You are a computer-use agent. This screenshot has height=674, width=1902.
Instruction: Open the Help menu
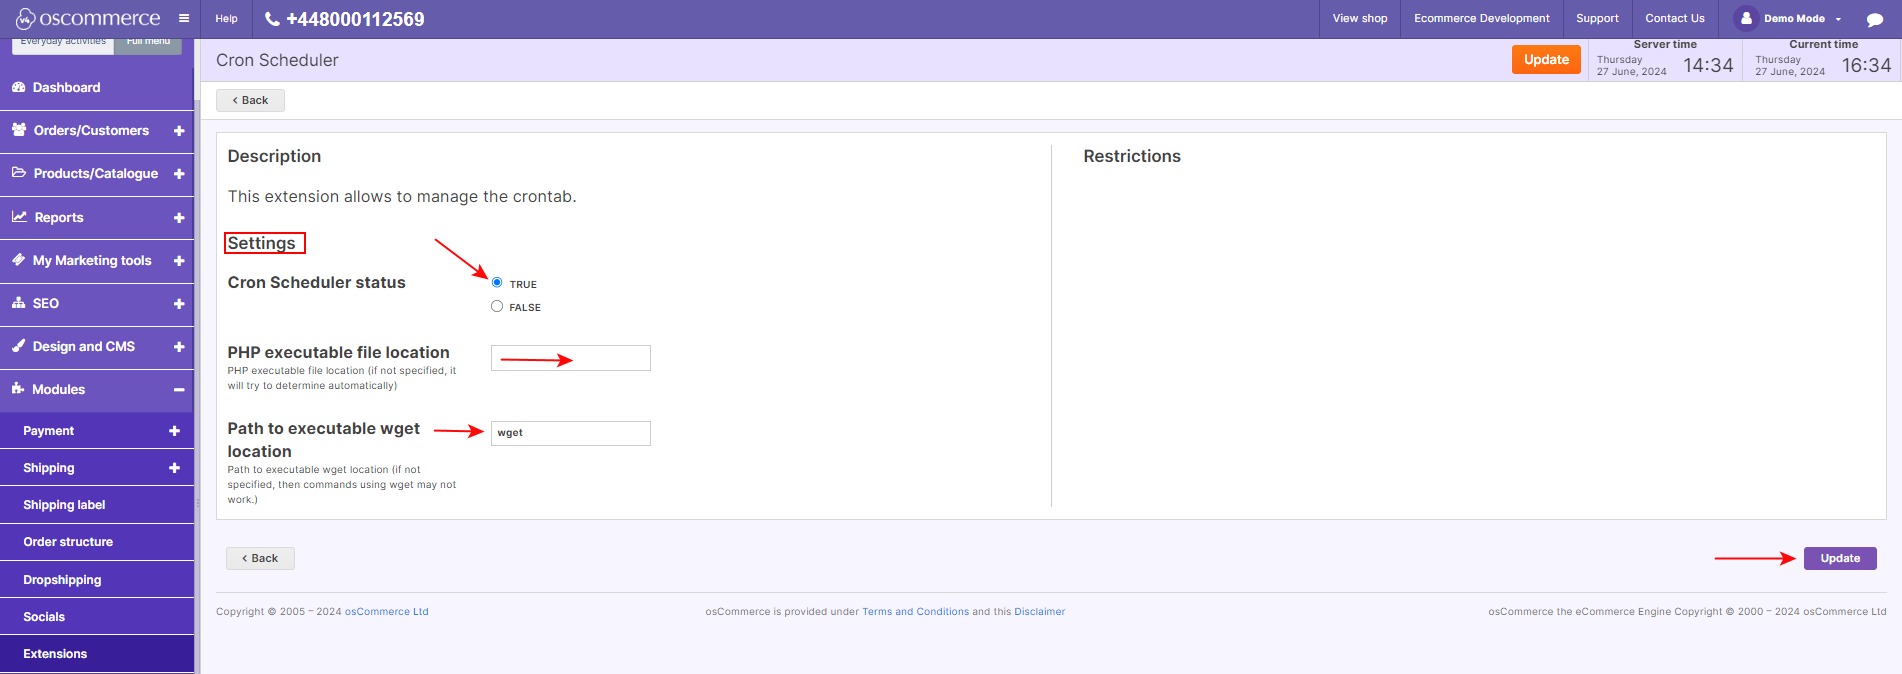(x=227, y=19)
